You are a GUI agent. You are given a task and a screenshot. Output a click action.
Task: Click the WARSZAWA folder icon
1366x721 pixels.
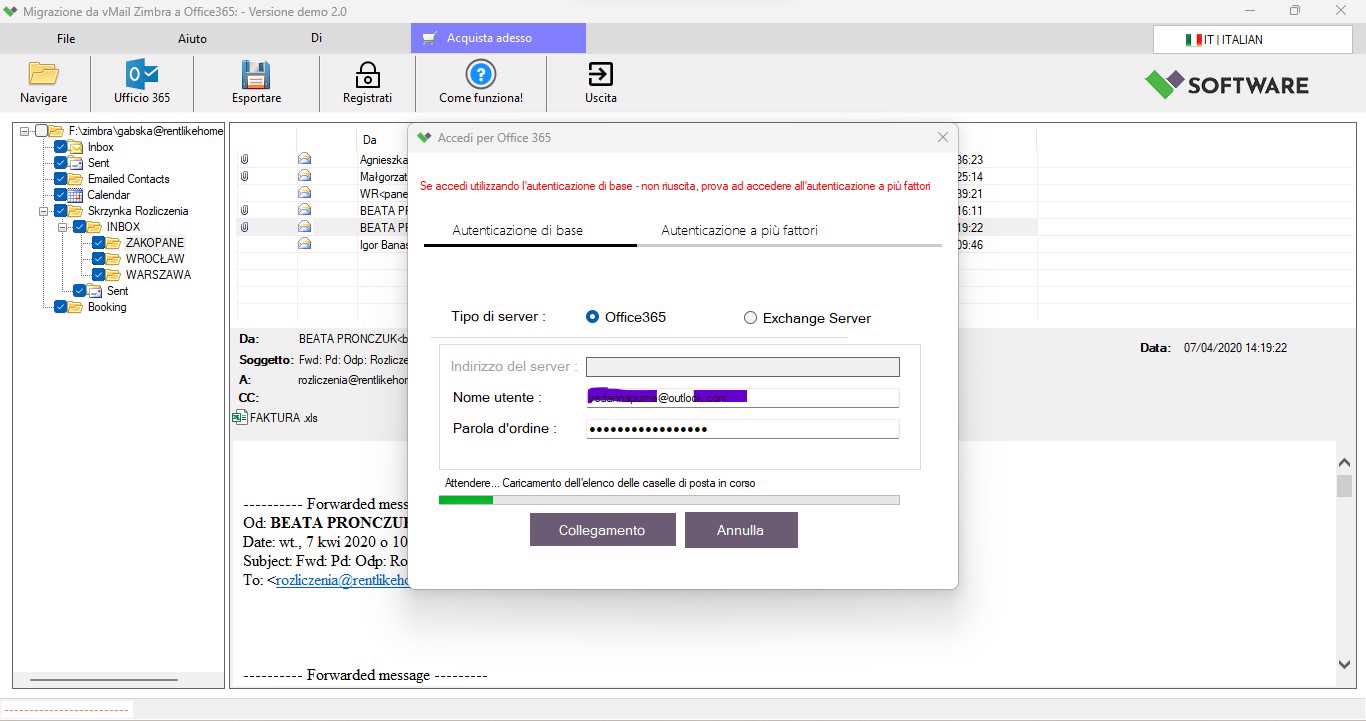[x=114, y=275]
